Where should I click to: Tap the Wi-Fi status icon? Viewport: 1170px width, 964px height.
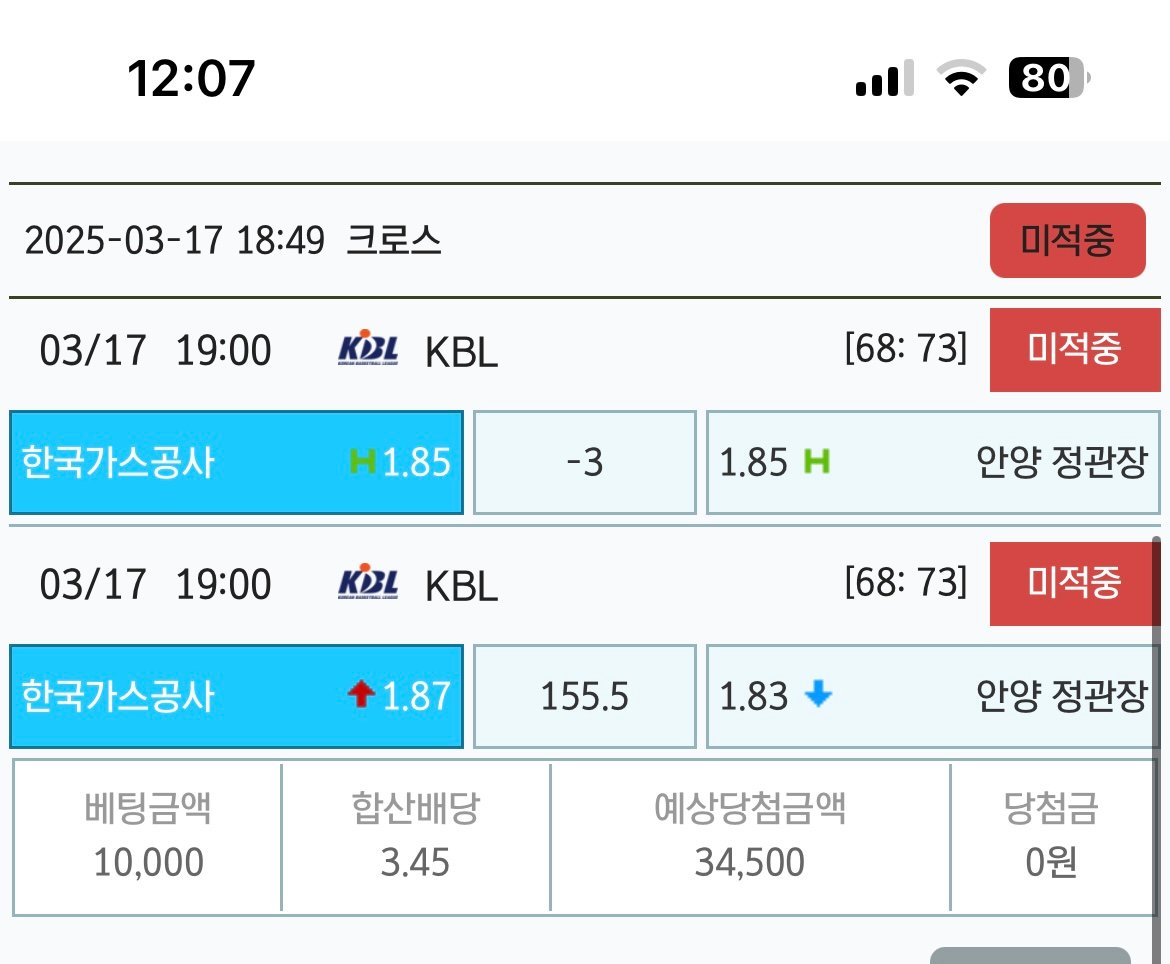click(x=960, y=78)
